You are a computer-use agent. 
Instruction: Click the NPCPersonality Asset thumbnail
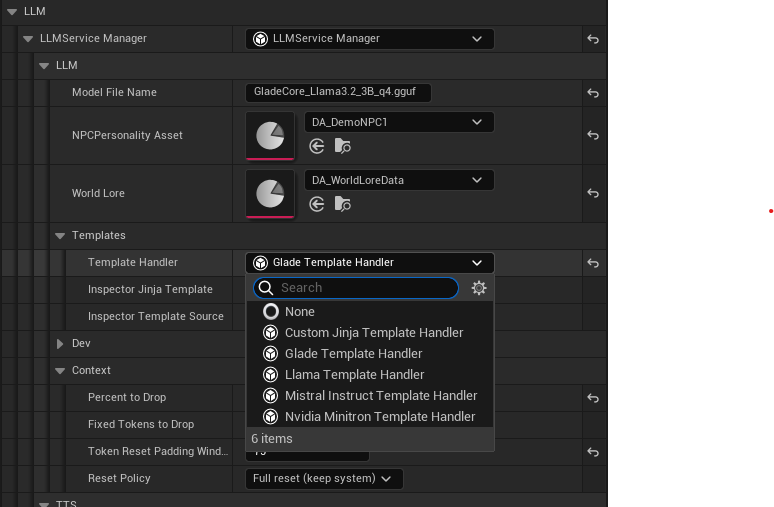tap(270, 136)
